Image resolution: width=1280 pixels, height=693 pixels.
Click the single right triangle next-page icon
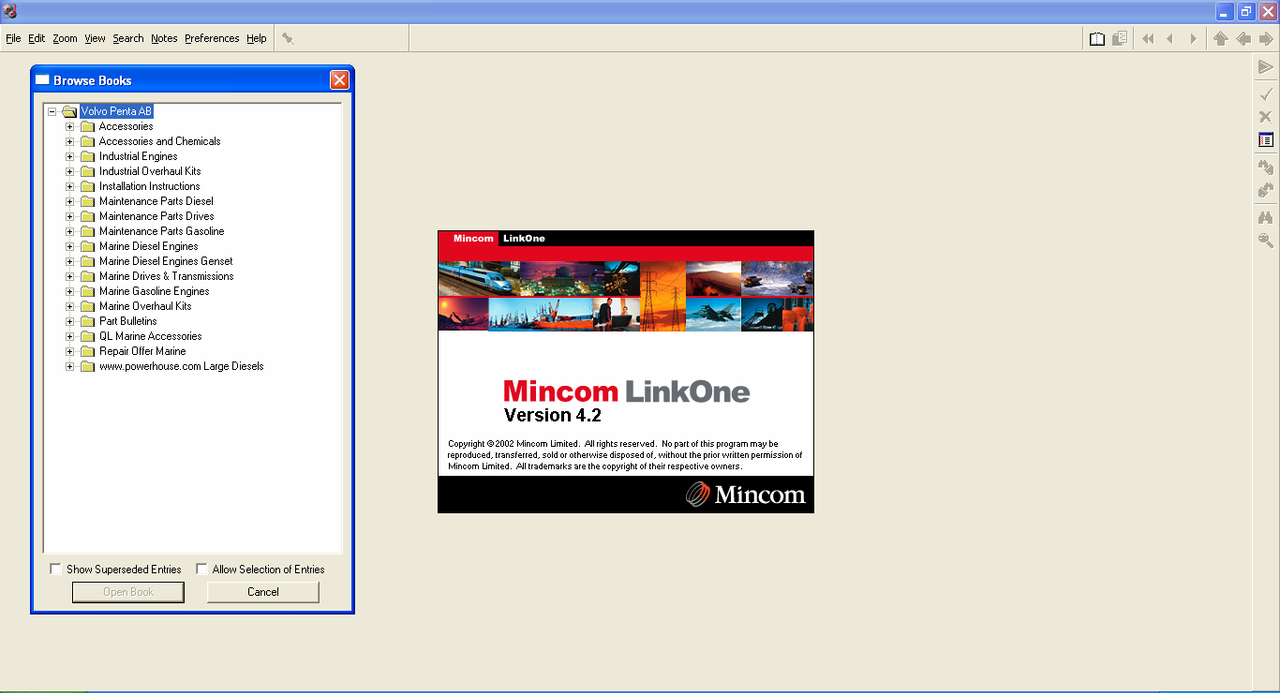pyautogui.click(x=1193, y=39)
